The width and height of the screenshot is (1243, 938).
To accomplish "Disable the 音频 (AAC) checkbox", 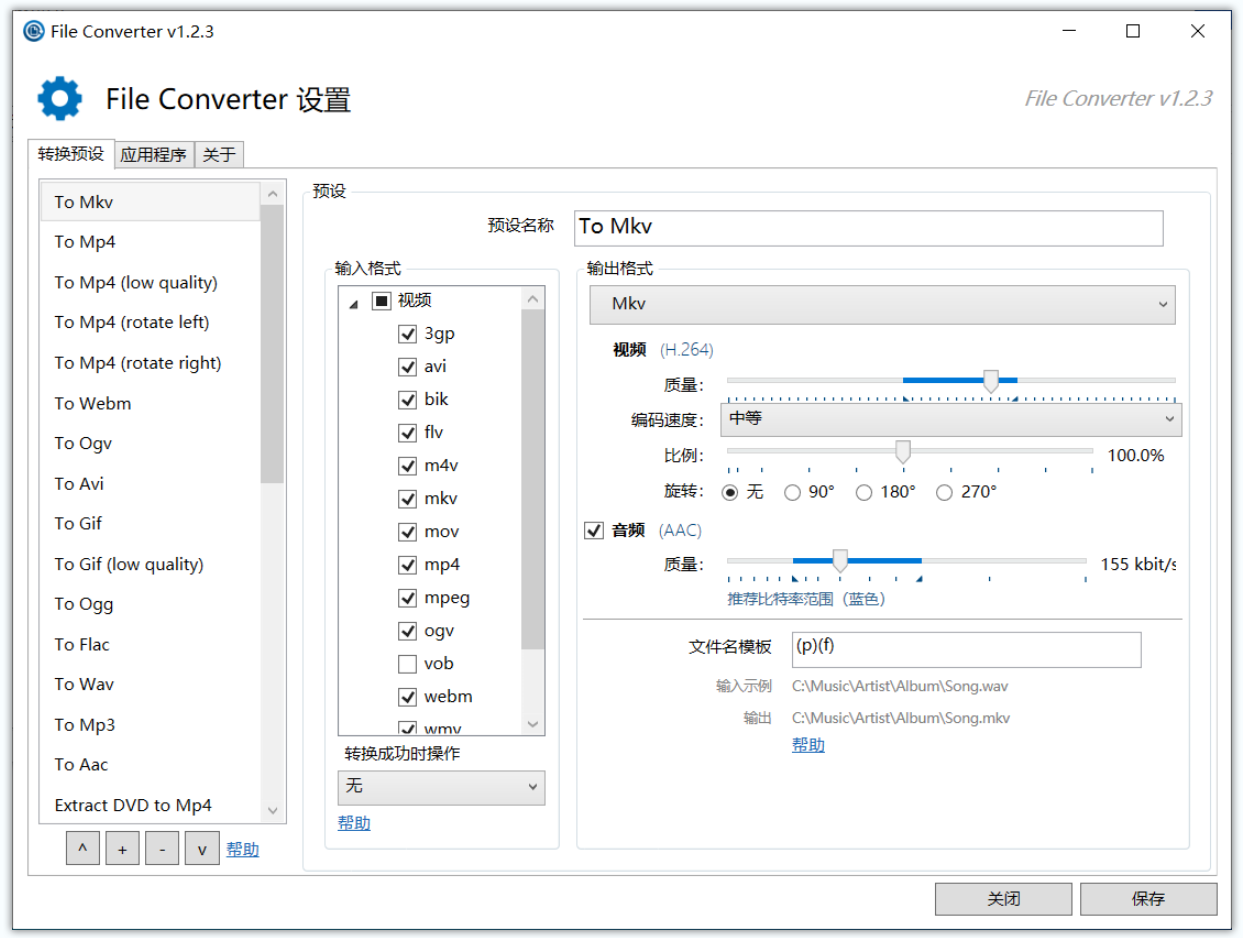I will pyautogui.click(x=593, y=530).
